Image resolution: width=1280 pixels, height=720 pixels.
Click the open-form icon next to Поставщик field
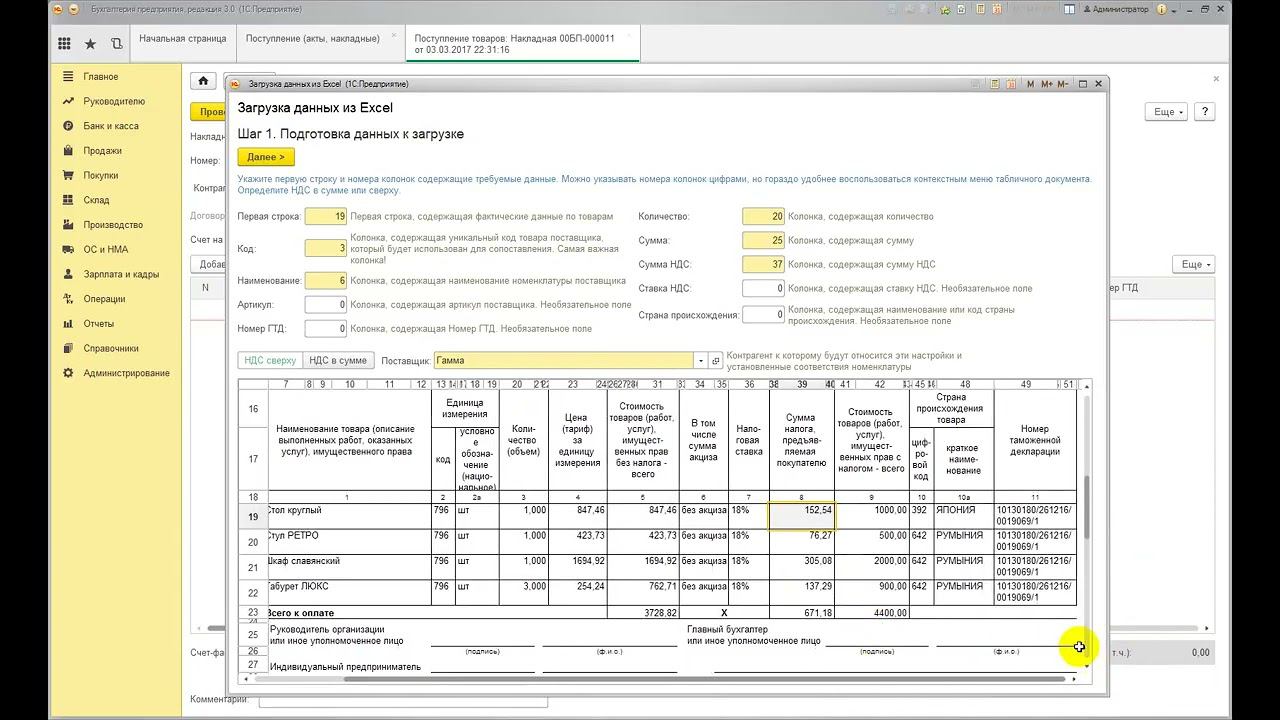[716, 361]
